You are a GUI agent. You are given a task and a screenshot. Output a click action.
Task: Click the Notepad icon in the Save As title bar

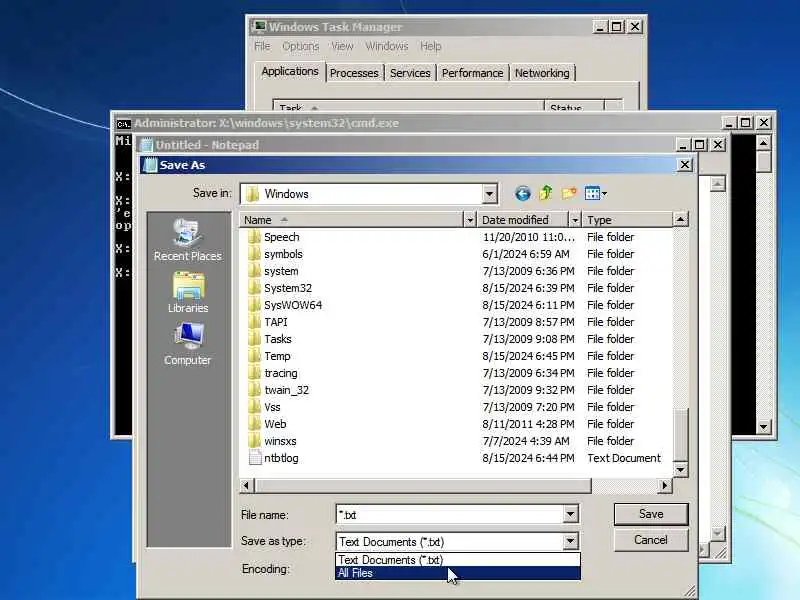(149, 165)
